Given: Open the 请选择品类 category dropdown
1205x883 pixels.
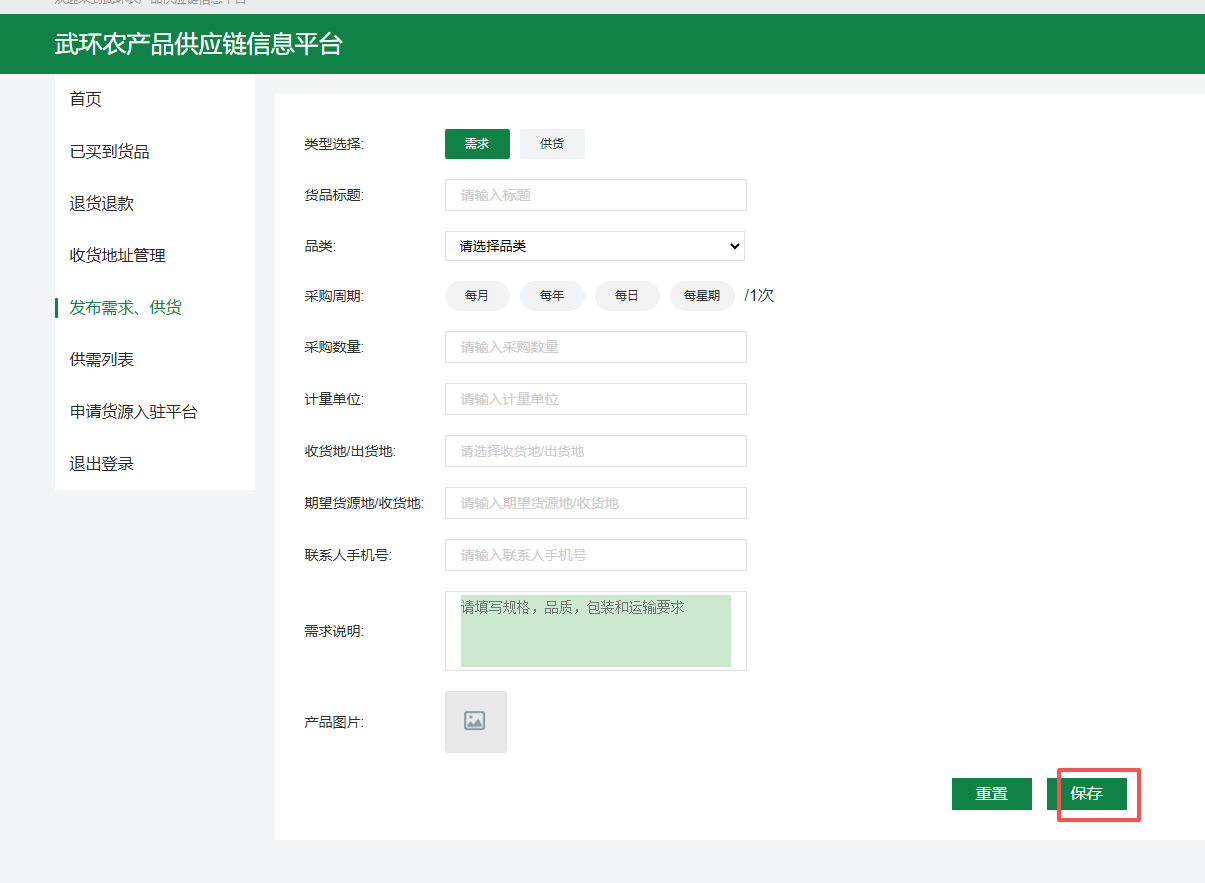Looking at the screenshot, I should tap(595, 246).
